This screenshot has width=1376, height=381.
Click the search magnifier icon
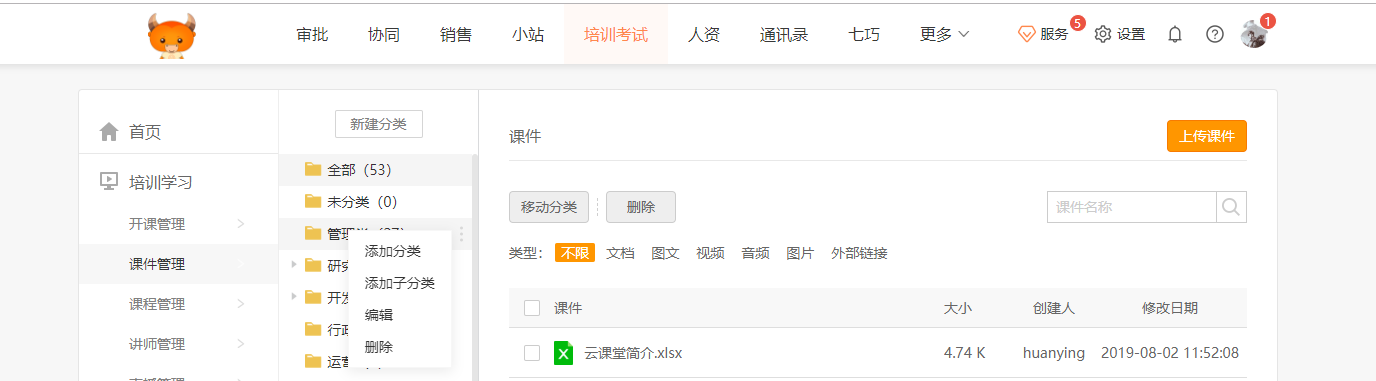point(1231,207)
